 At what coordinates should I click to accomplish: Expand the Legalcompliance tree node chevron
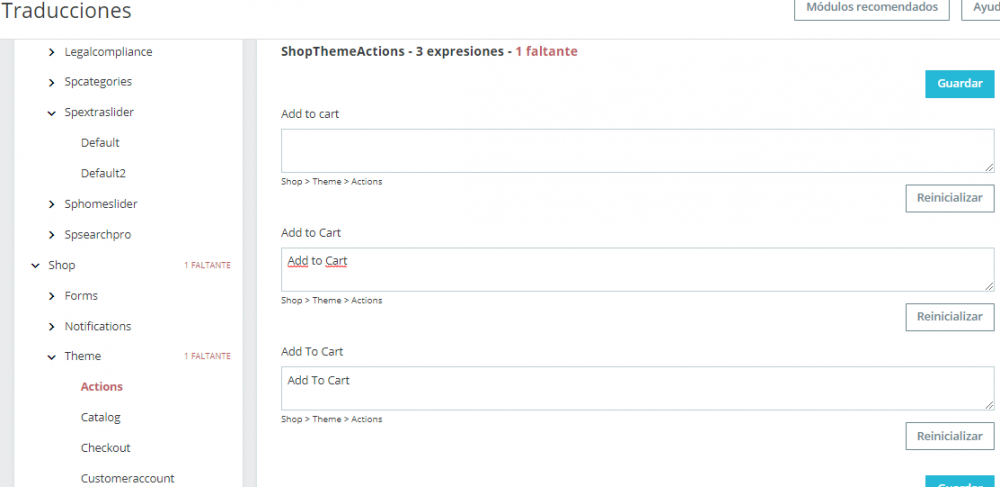(x=52, y=52)
